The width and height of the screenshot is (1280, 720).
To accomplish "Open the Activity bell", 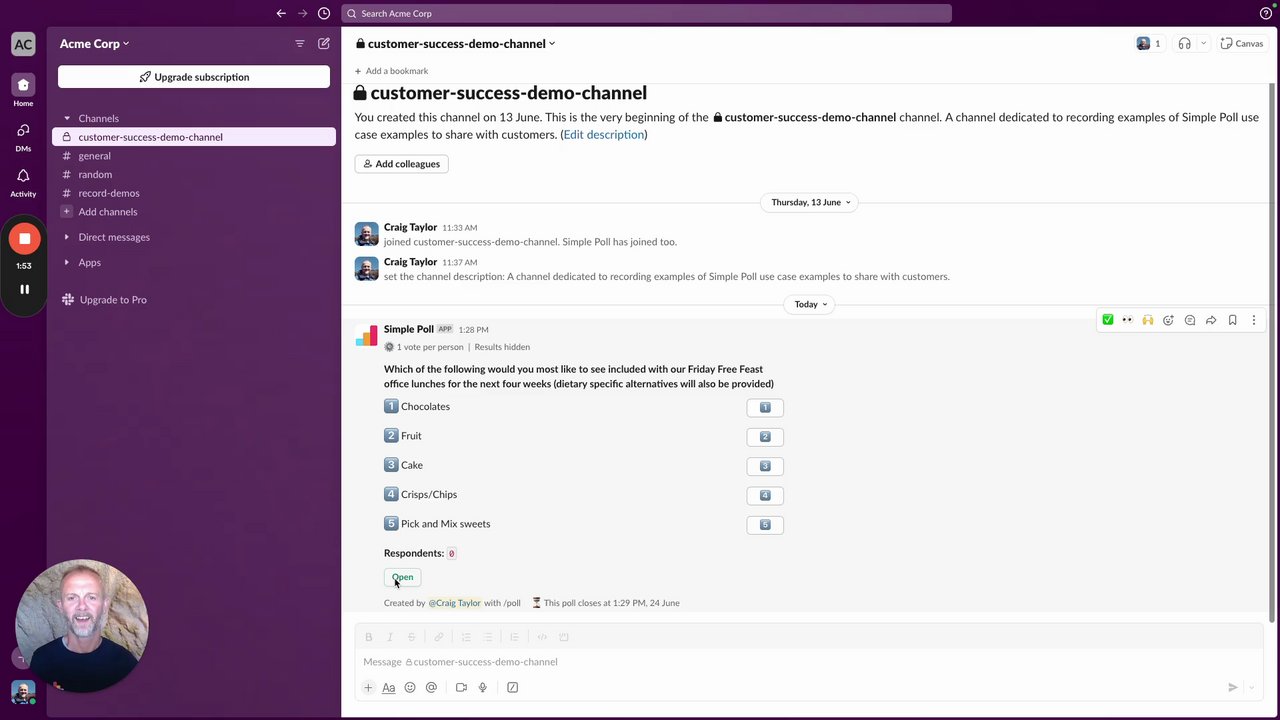I will click(23, 182).
